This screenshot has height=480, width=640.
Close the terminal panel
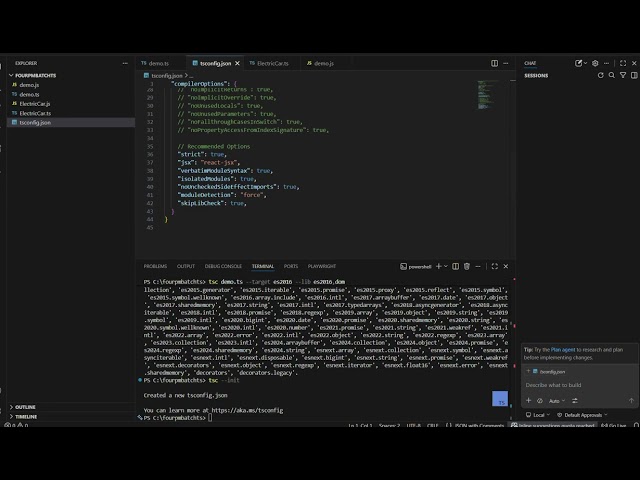(506, 266)
